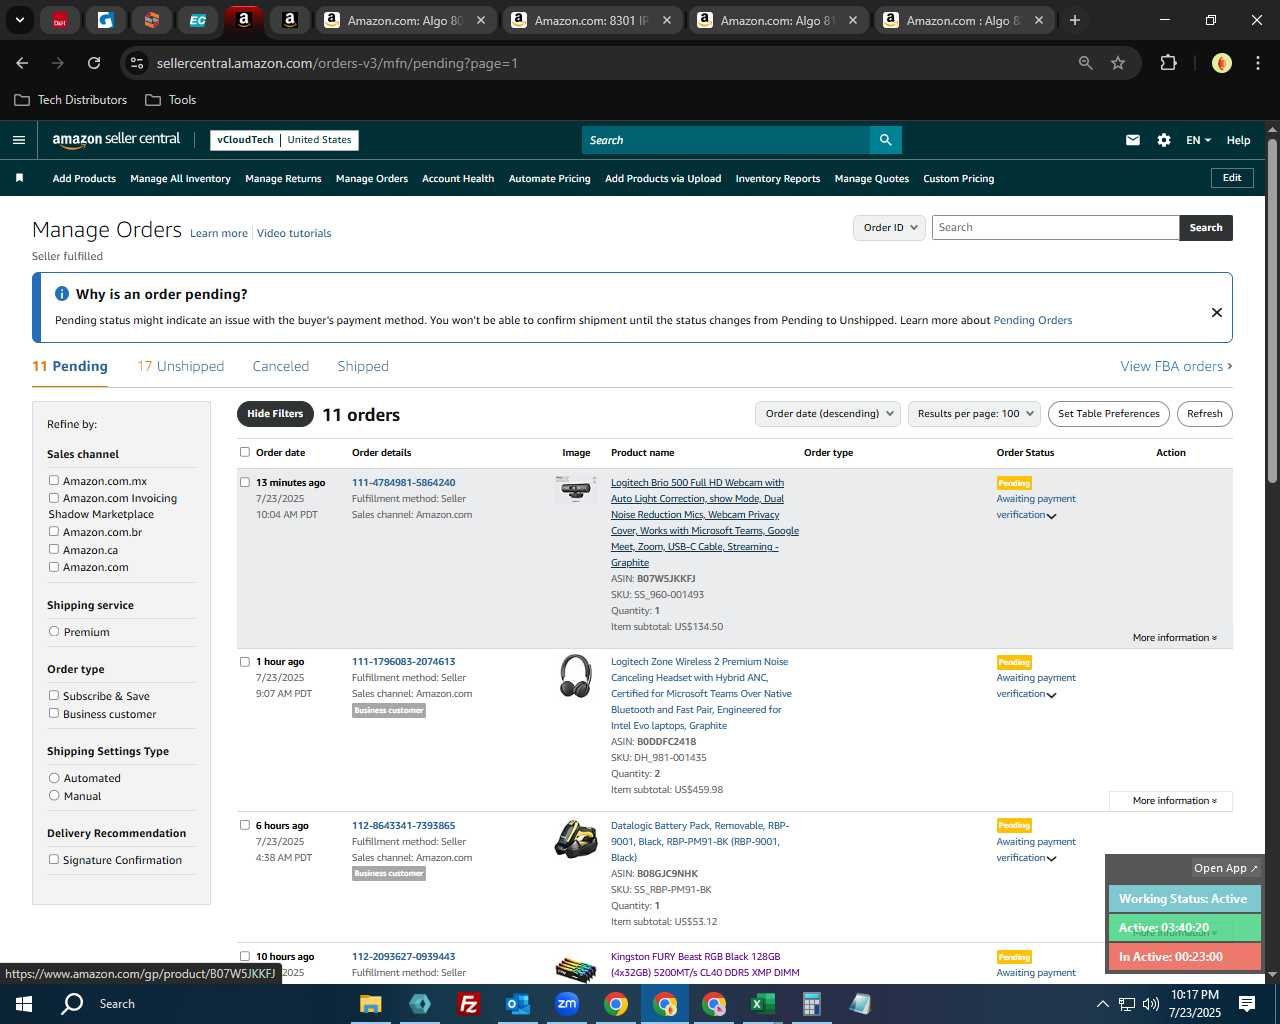Select order 111-4784981-5864240 checkbox
Screen dimensions: 1280x1024
click(245, 482)
